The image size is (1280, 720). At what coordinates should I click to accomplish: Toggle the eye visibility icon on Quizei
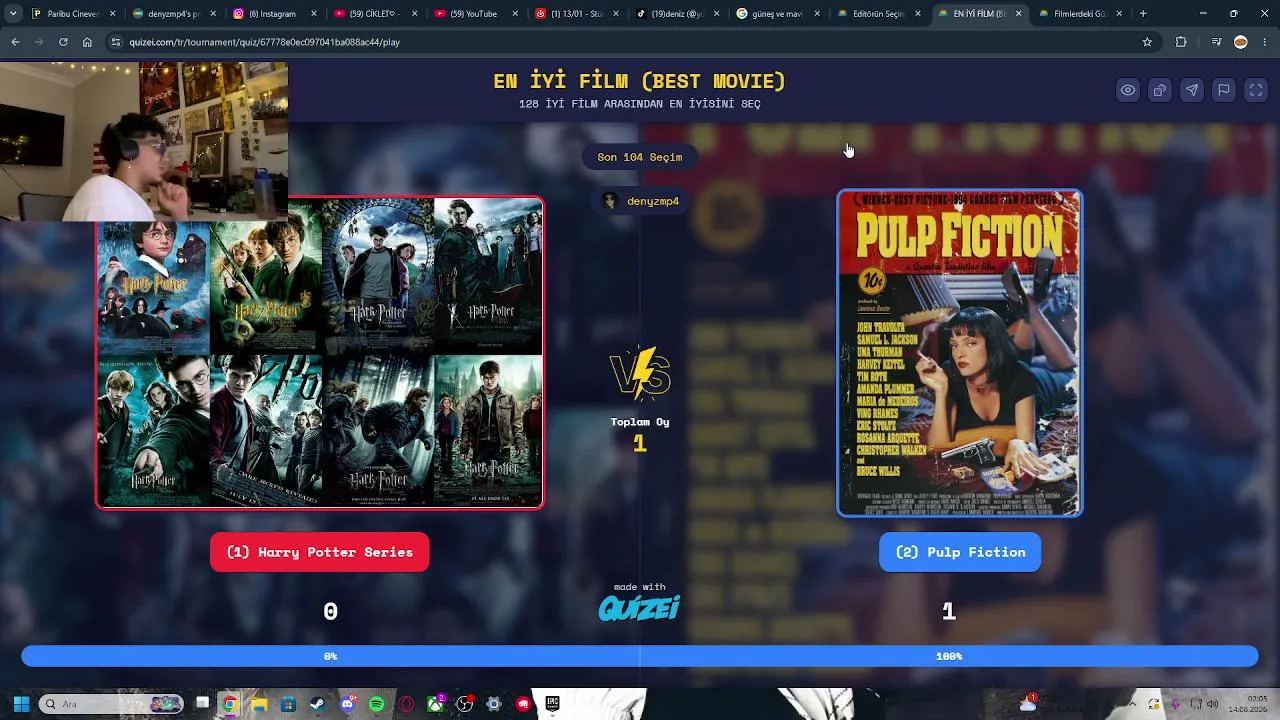pos(1128,90)
